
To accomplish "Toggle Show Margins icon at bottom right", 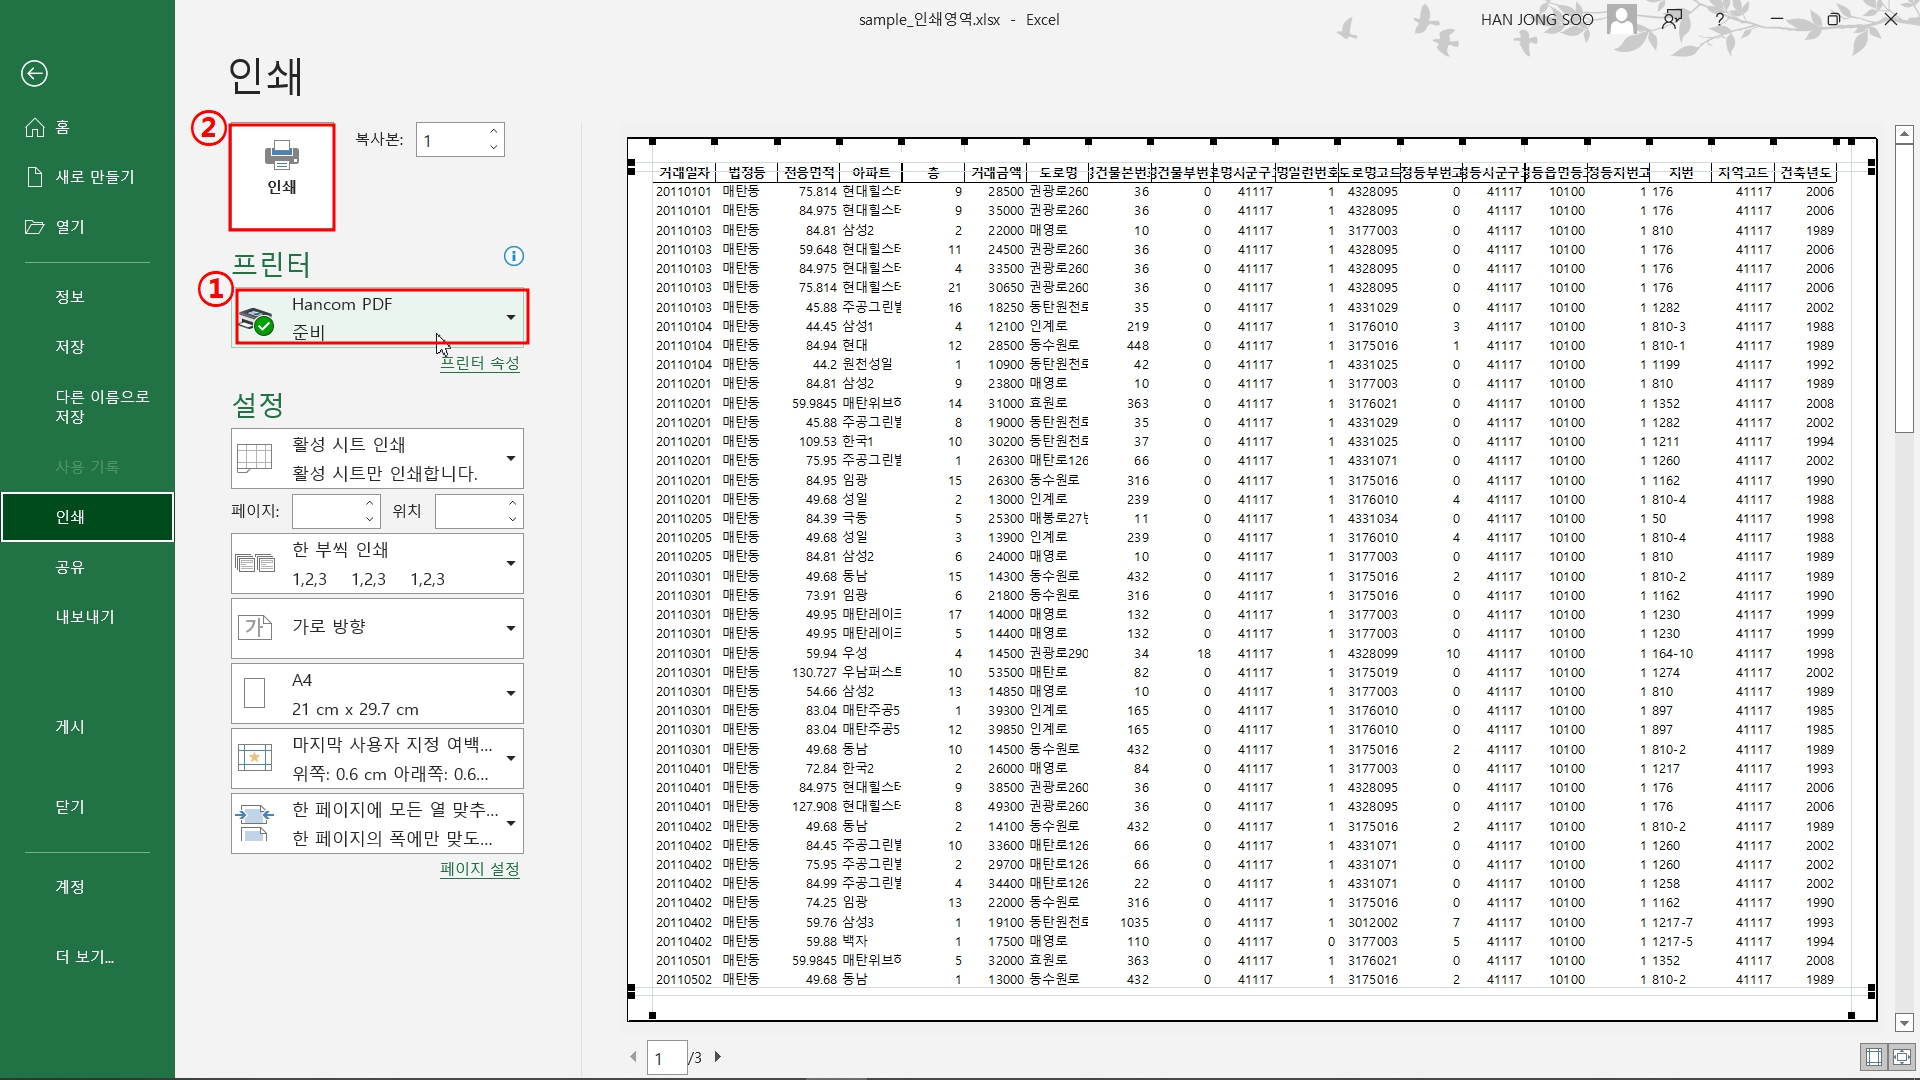I will tap(1874, 1057).
